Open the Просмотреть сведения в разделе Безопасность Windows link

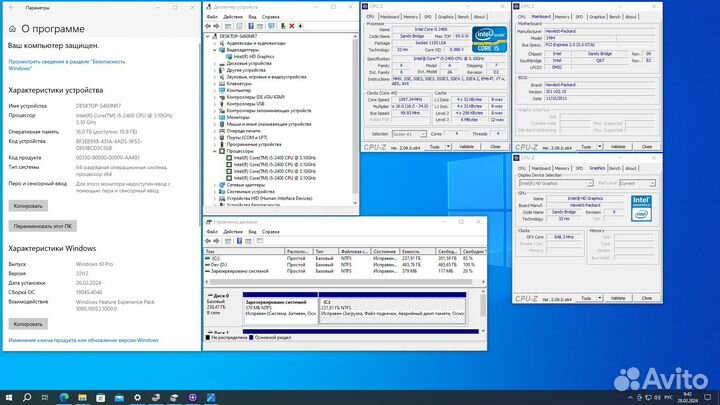pyautogui.click(x=67, y=65)
